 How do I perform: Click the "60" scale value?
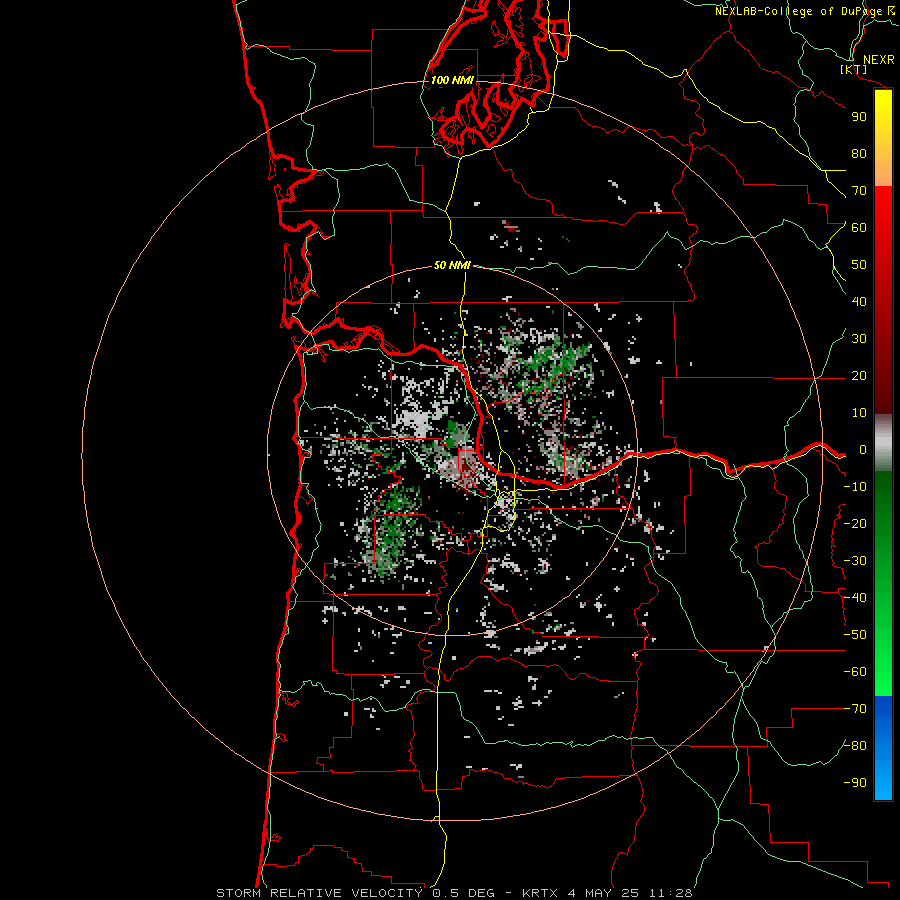[859, 228]
